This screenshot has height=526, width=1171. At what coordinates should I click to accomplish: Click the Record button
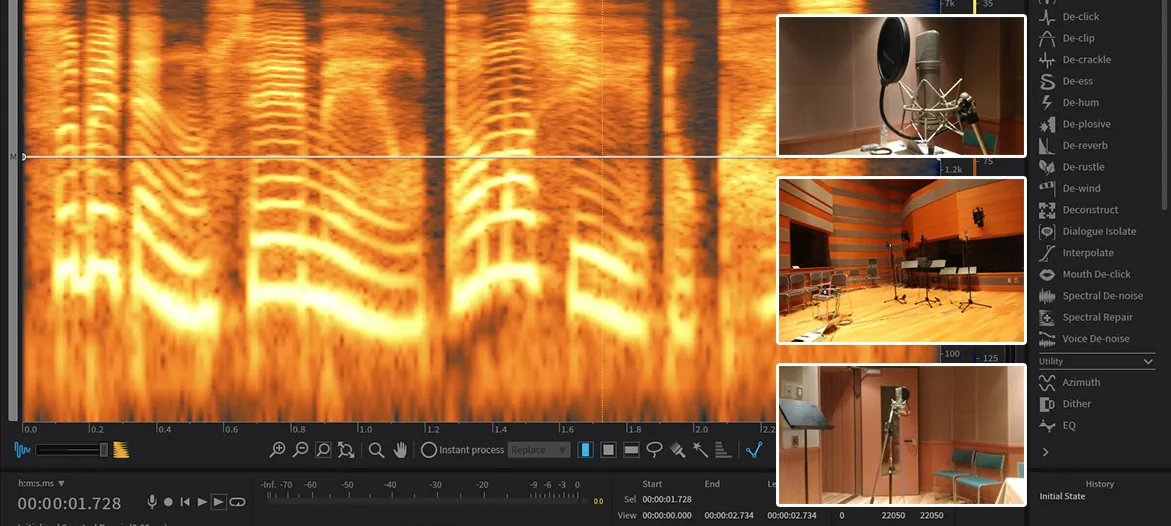pyautogui.click(x=169, y=502)
